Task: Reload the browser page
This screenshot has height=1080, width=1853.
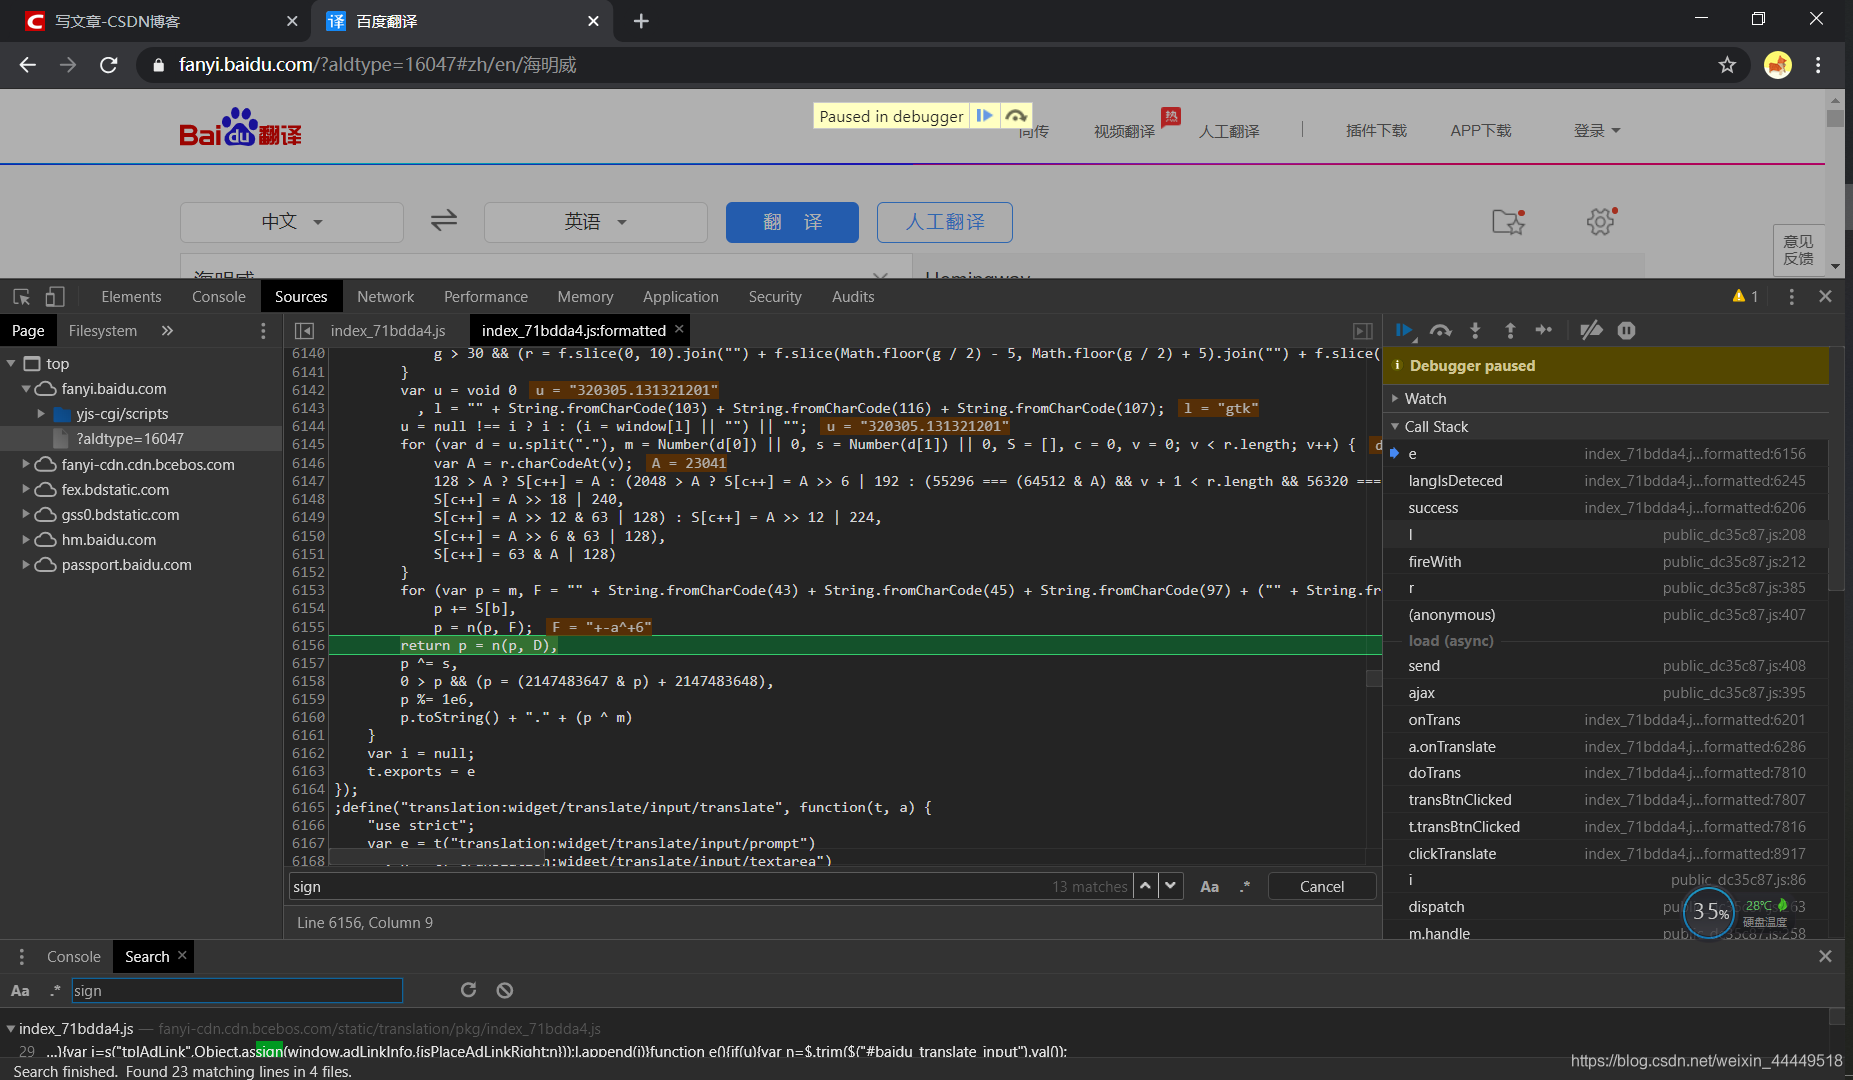Action: pos(109,65)
